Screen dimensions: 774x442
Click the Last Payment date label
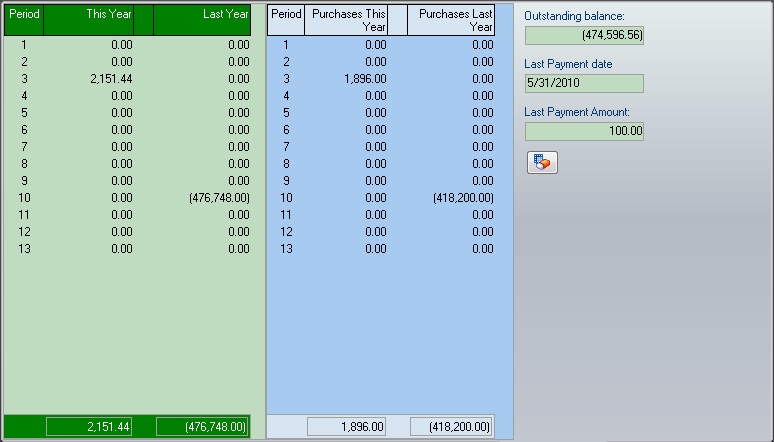pyautogui.click(x=568, y=64)
